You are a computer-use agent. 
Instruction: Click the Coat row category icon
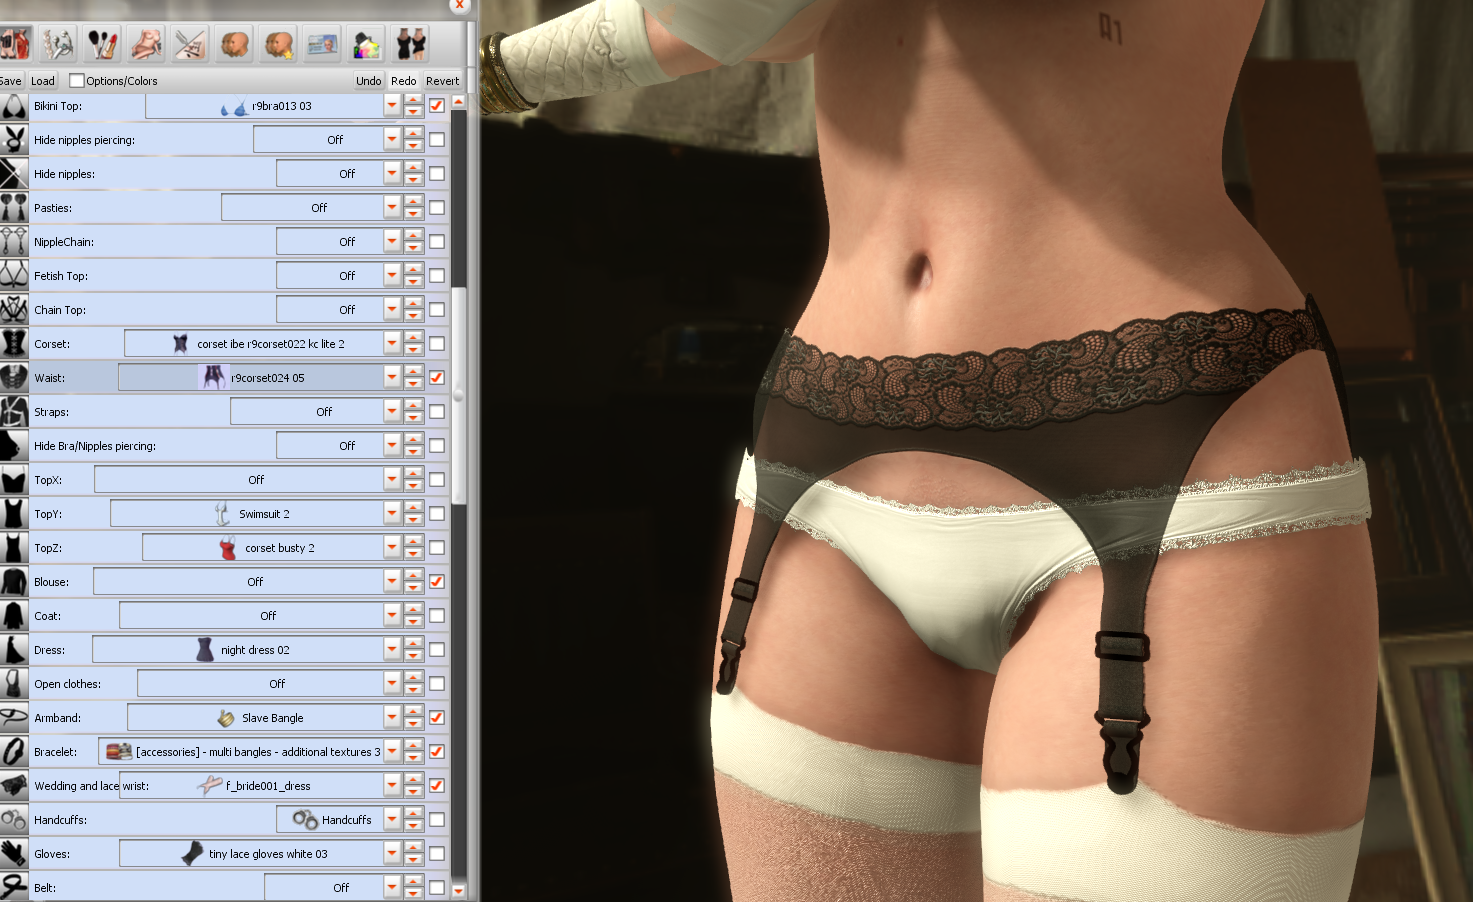point(14,615)
